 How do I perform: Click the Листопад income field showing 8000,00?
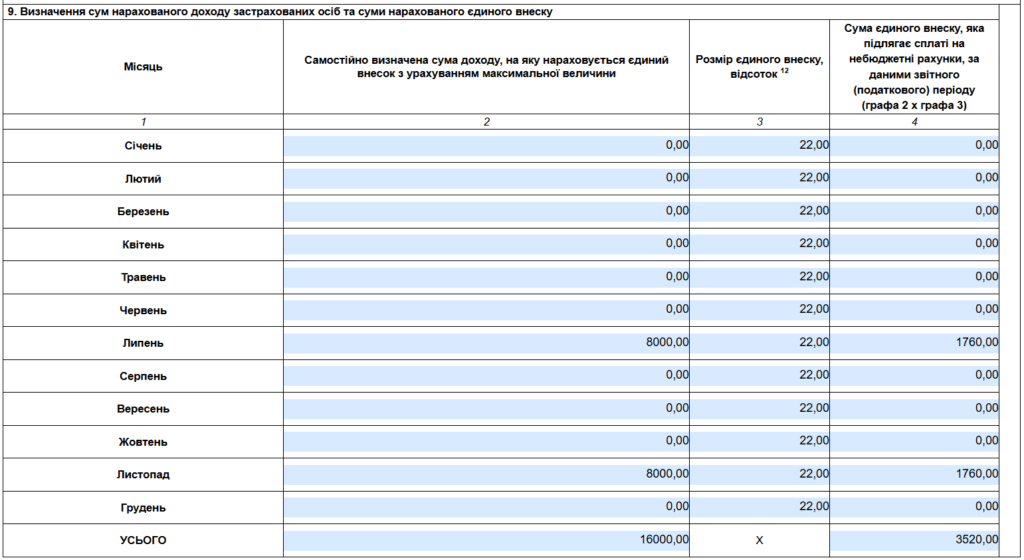[486, 474]
